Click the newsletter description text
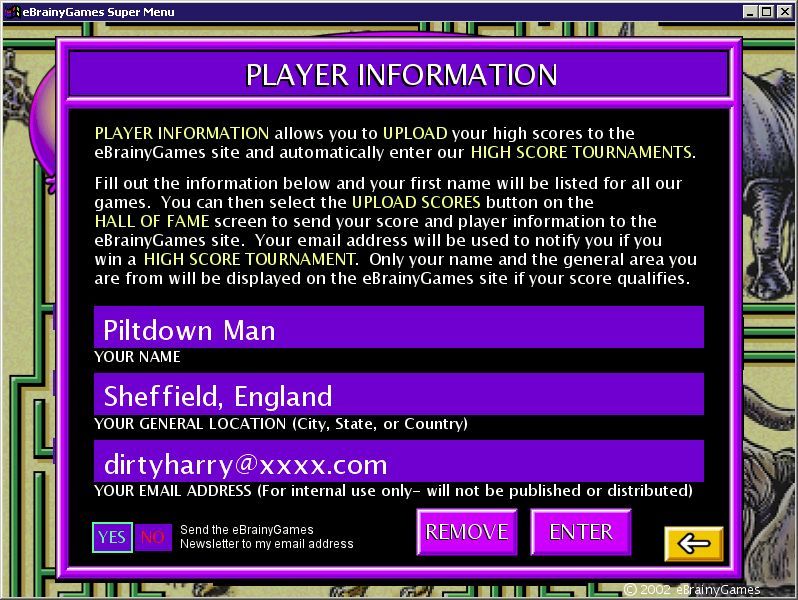The image size is (798, 600). click(267, 537)
